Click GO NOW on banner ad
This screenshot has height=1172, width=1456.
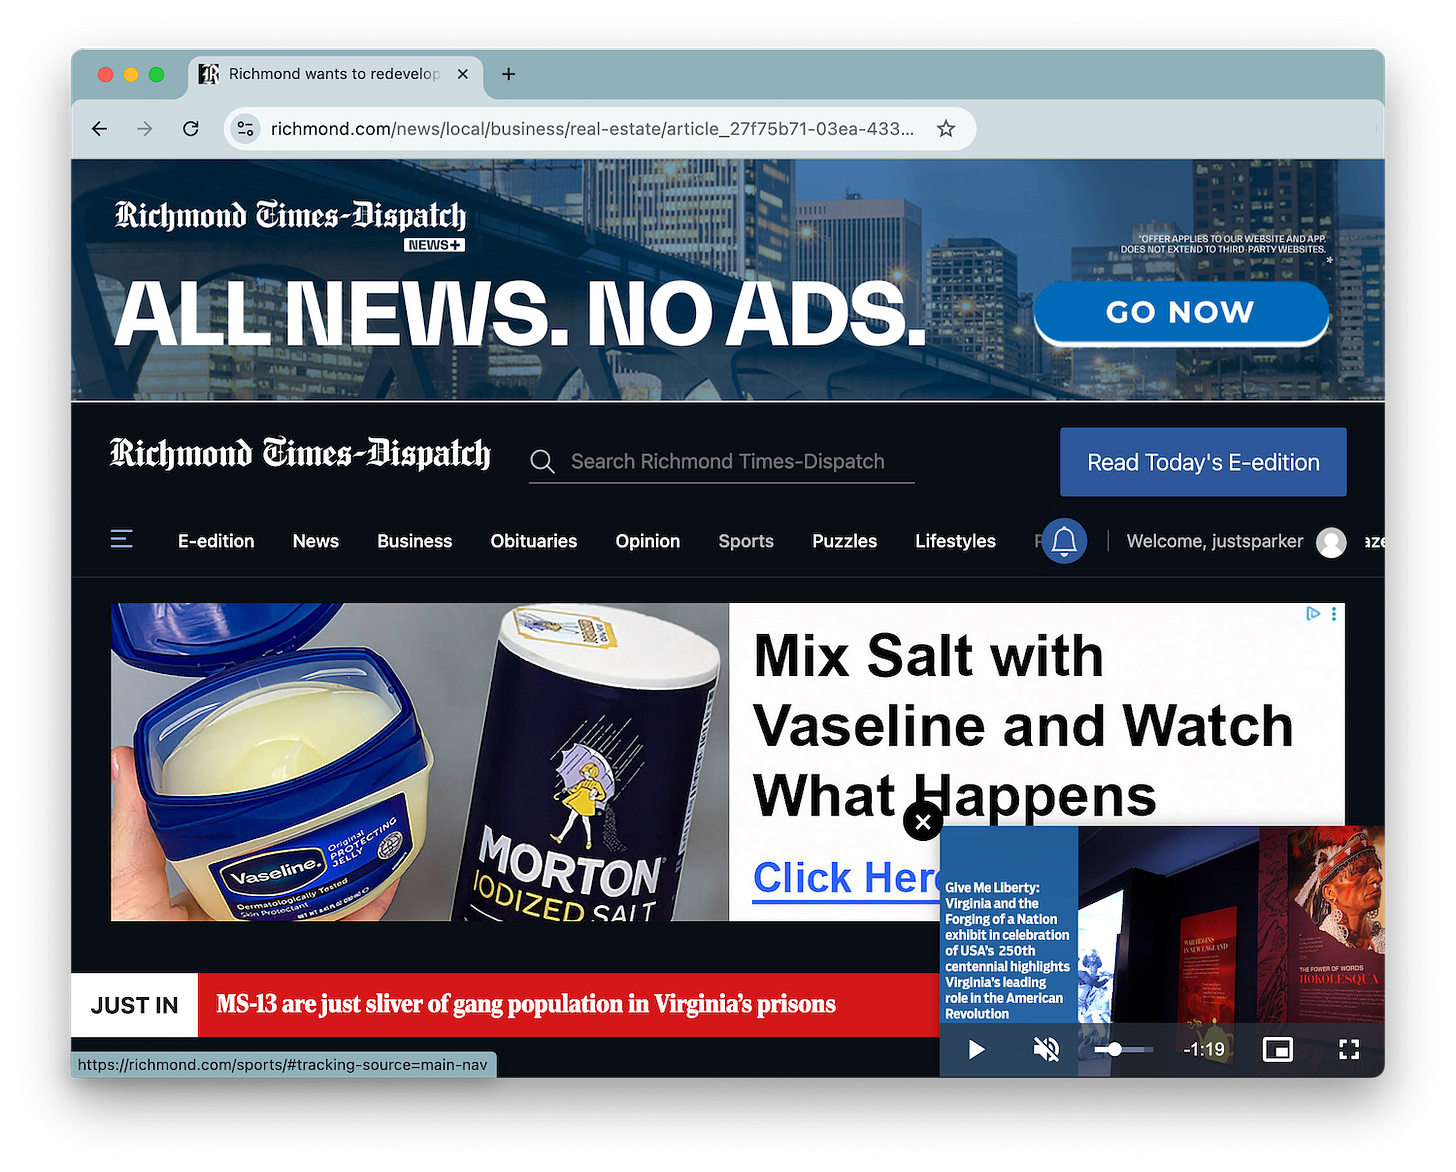pyautogui.click(x=1181, y=312)
